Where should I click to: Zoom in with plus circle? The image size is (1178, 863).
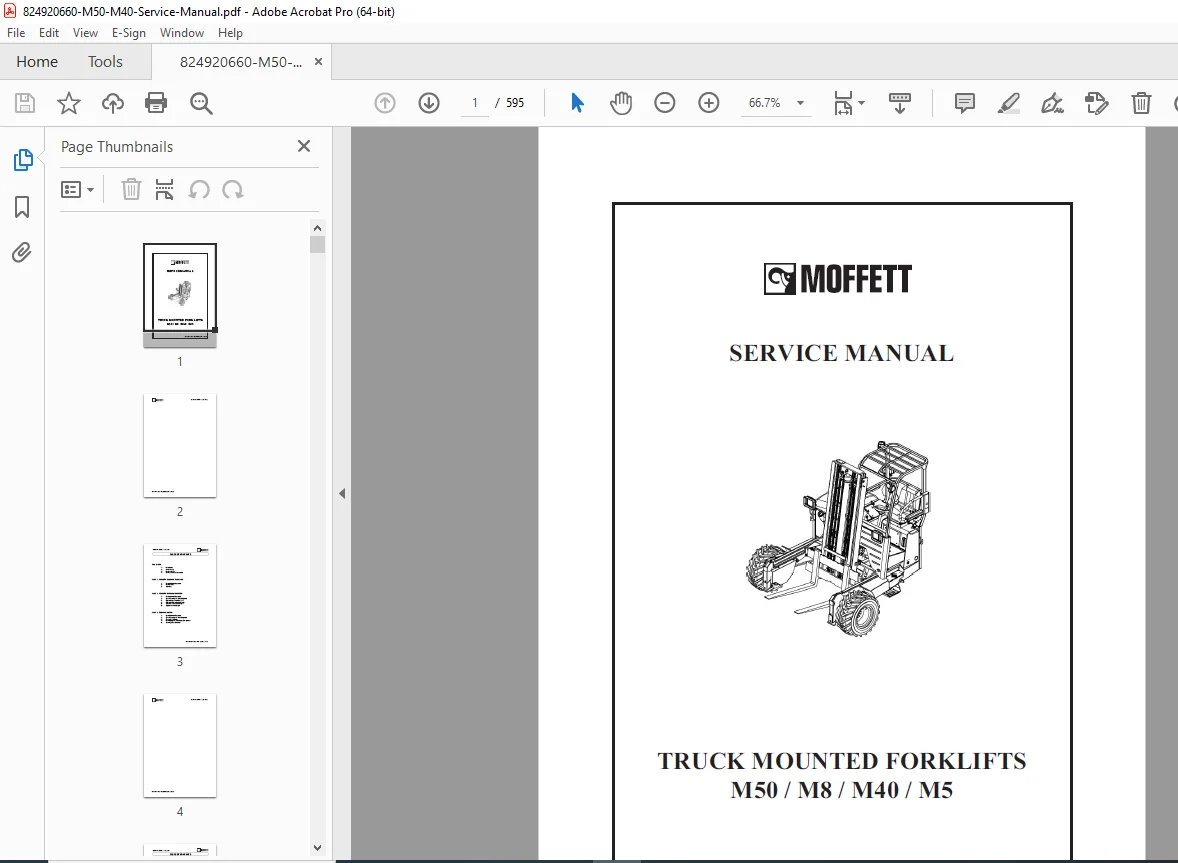[x=708, y=103]
